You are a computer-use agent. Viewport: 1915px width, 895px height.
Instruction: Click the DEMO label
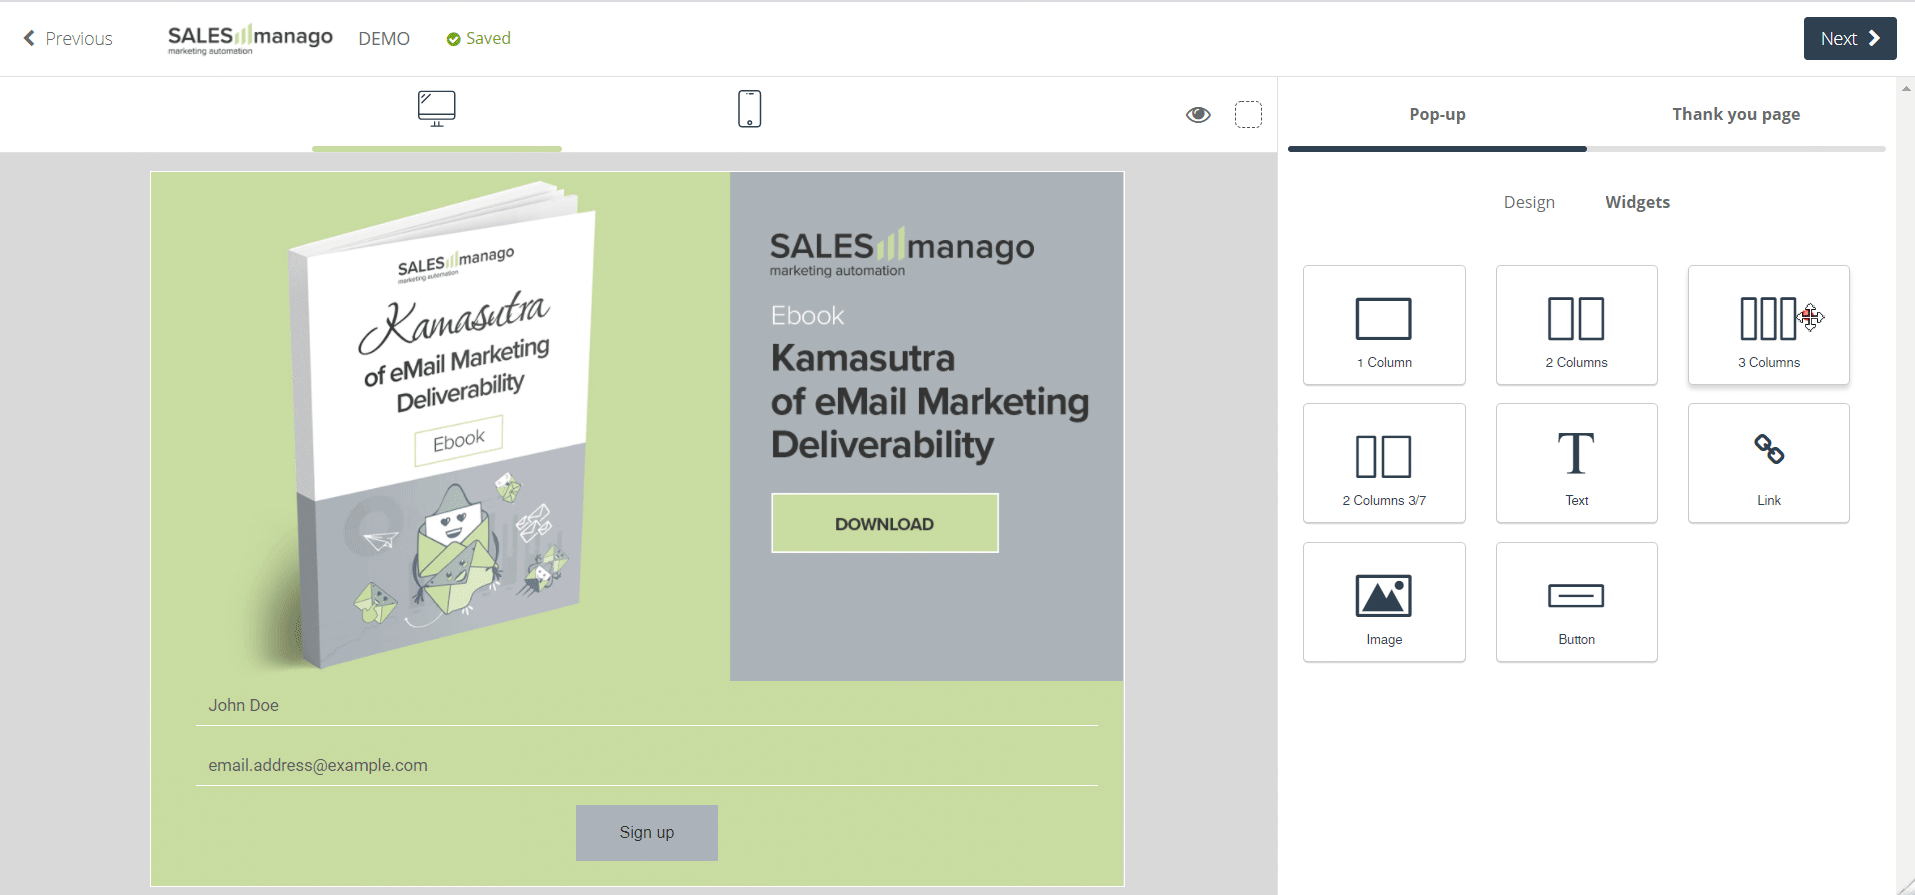(x=384, y=38)
